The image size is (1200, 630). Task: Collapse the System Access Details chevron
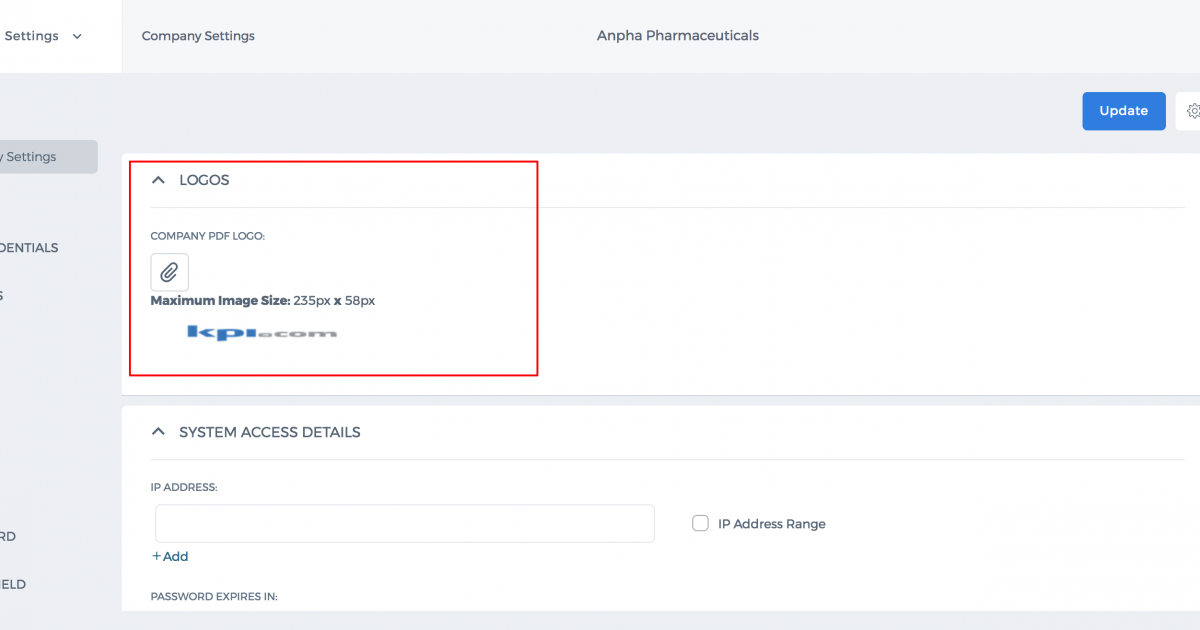pyautogui.click(x=158, y=432)
